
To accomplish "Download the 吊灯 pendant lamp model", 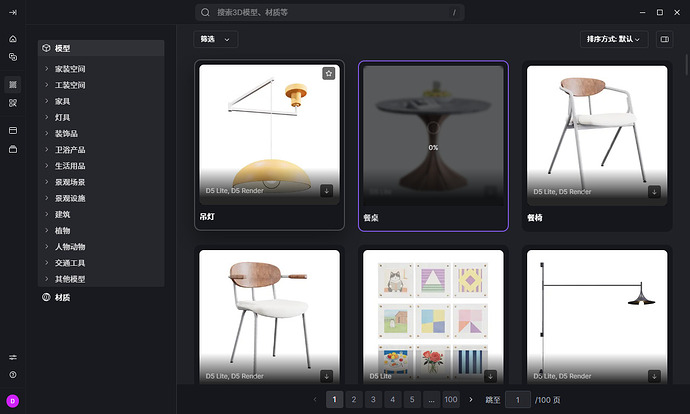I will tap(327, 191).
